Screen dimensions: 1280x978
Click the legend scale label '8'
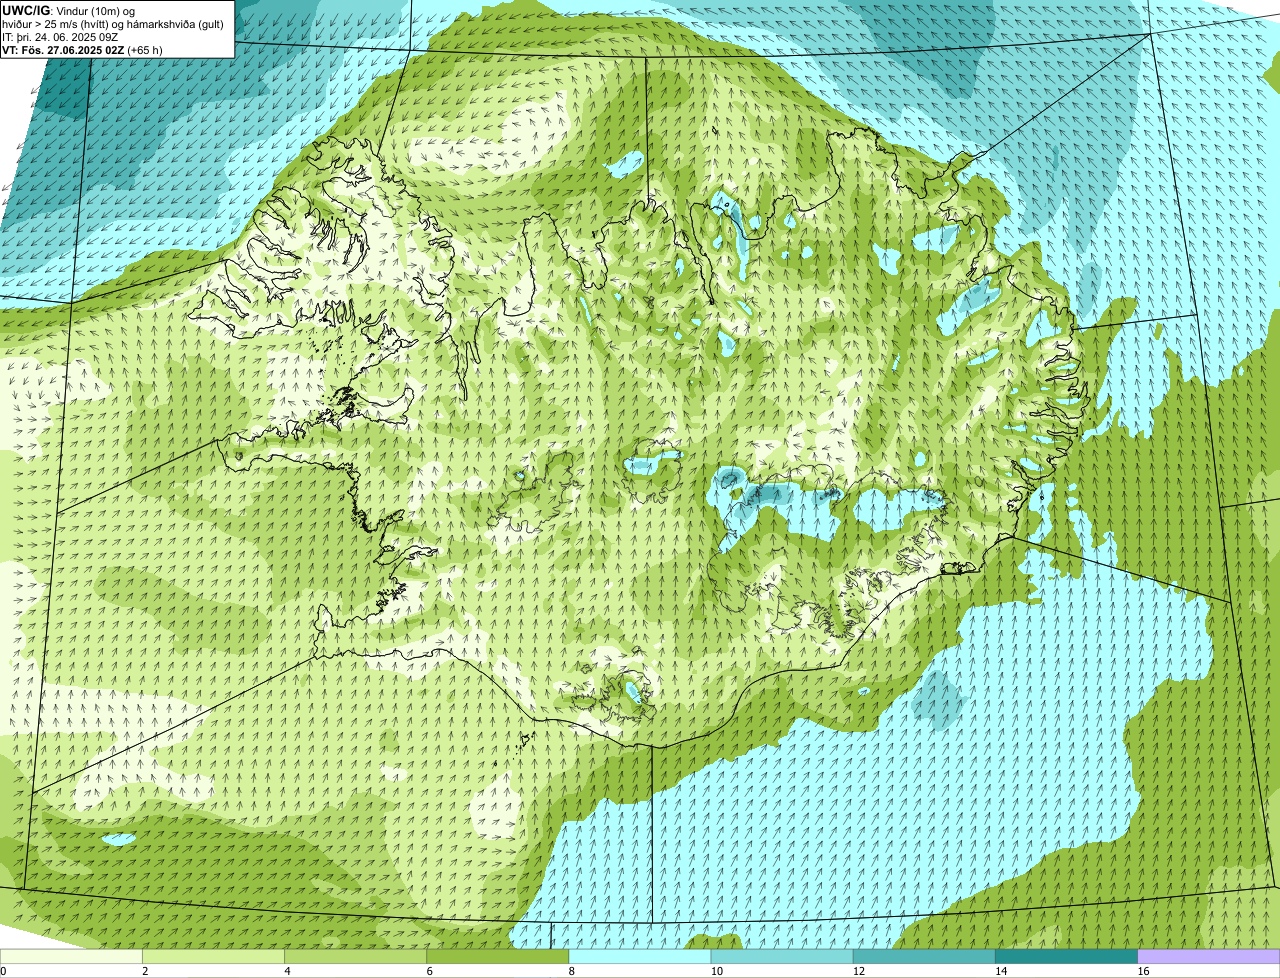[x=571, y=971]
